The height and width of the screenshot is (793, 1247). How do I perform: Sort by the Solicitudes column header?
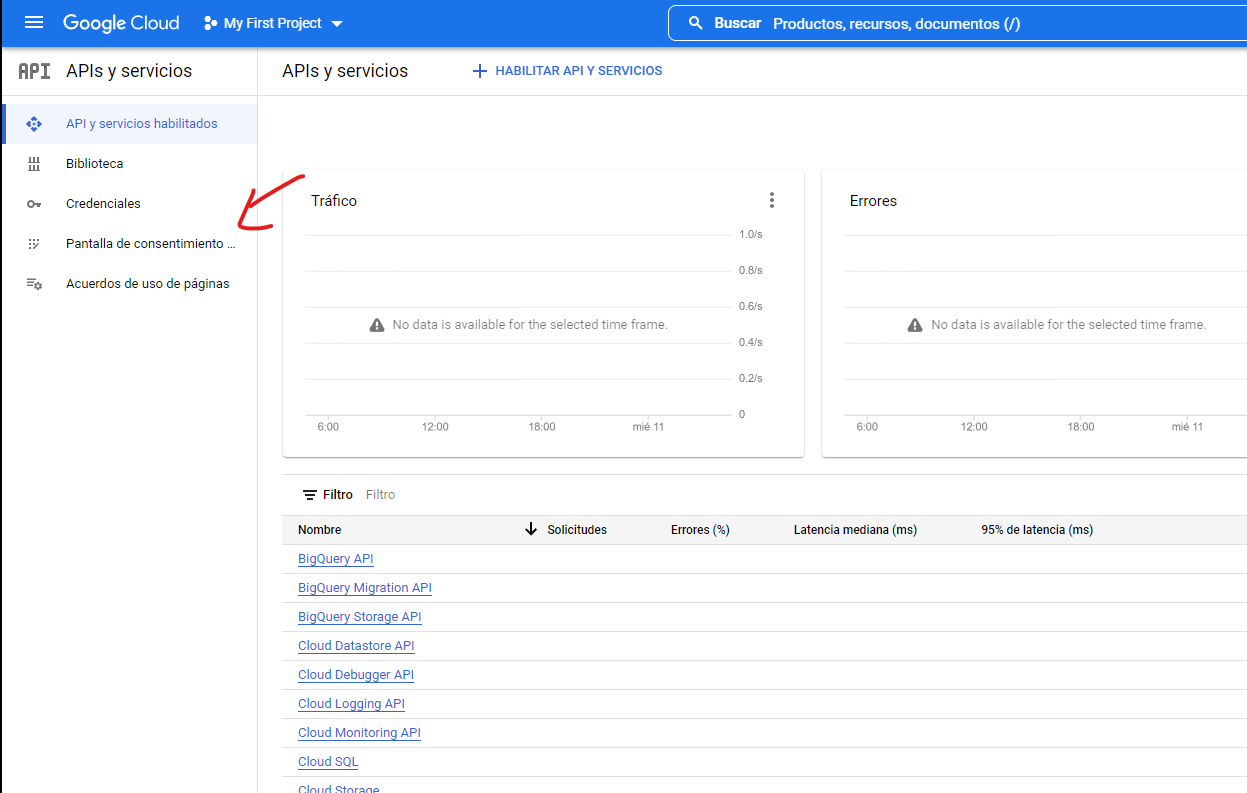(x=577, y=530)
